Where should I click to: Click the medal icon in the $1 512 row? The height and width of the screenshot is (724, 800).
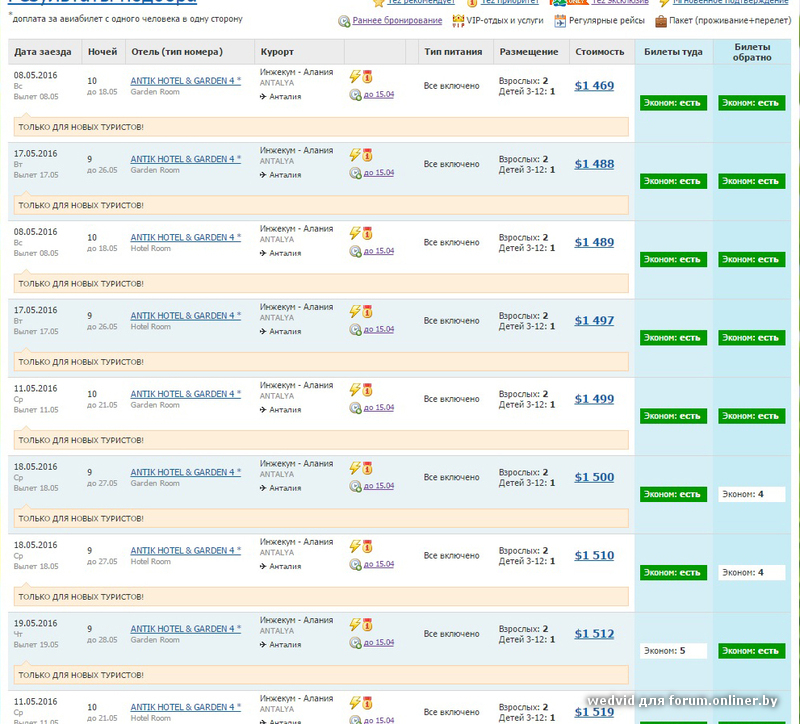[367, 625]
